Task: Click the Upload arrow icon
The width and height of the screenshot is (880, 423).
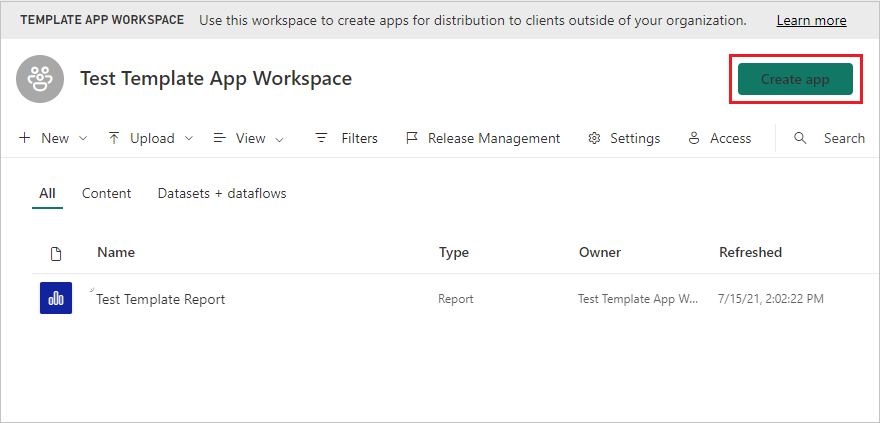Action: tap(114, 138)
